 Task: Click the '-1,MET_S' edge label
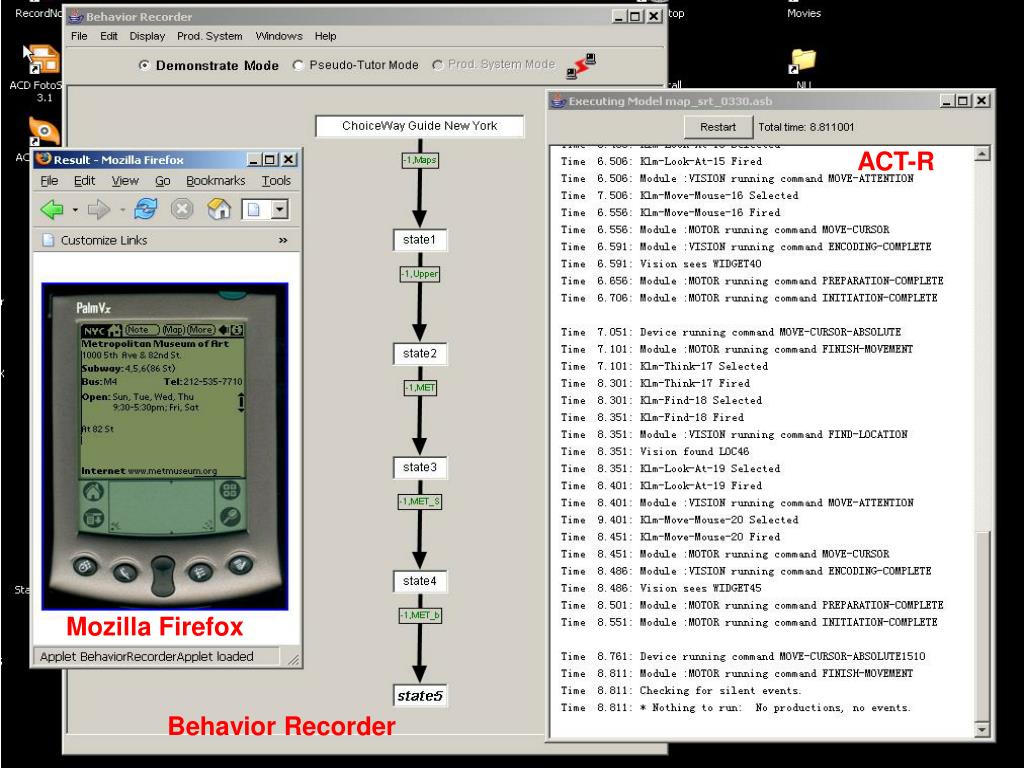point(420,501)
